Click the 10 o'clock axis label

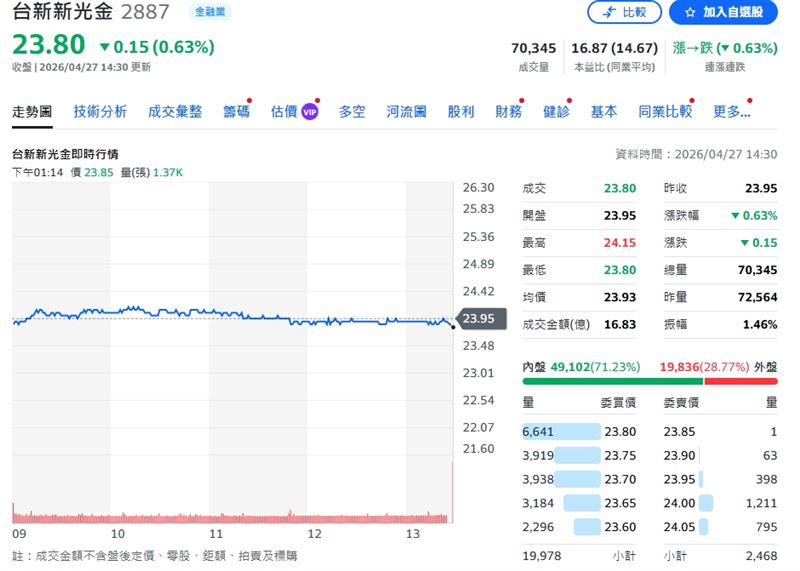coord(118,534)
